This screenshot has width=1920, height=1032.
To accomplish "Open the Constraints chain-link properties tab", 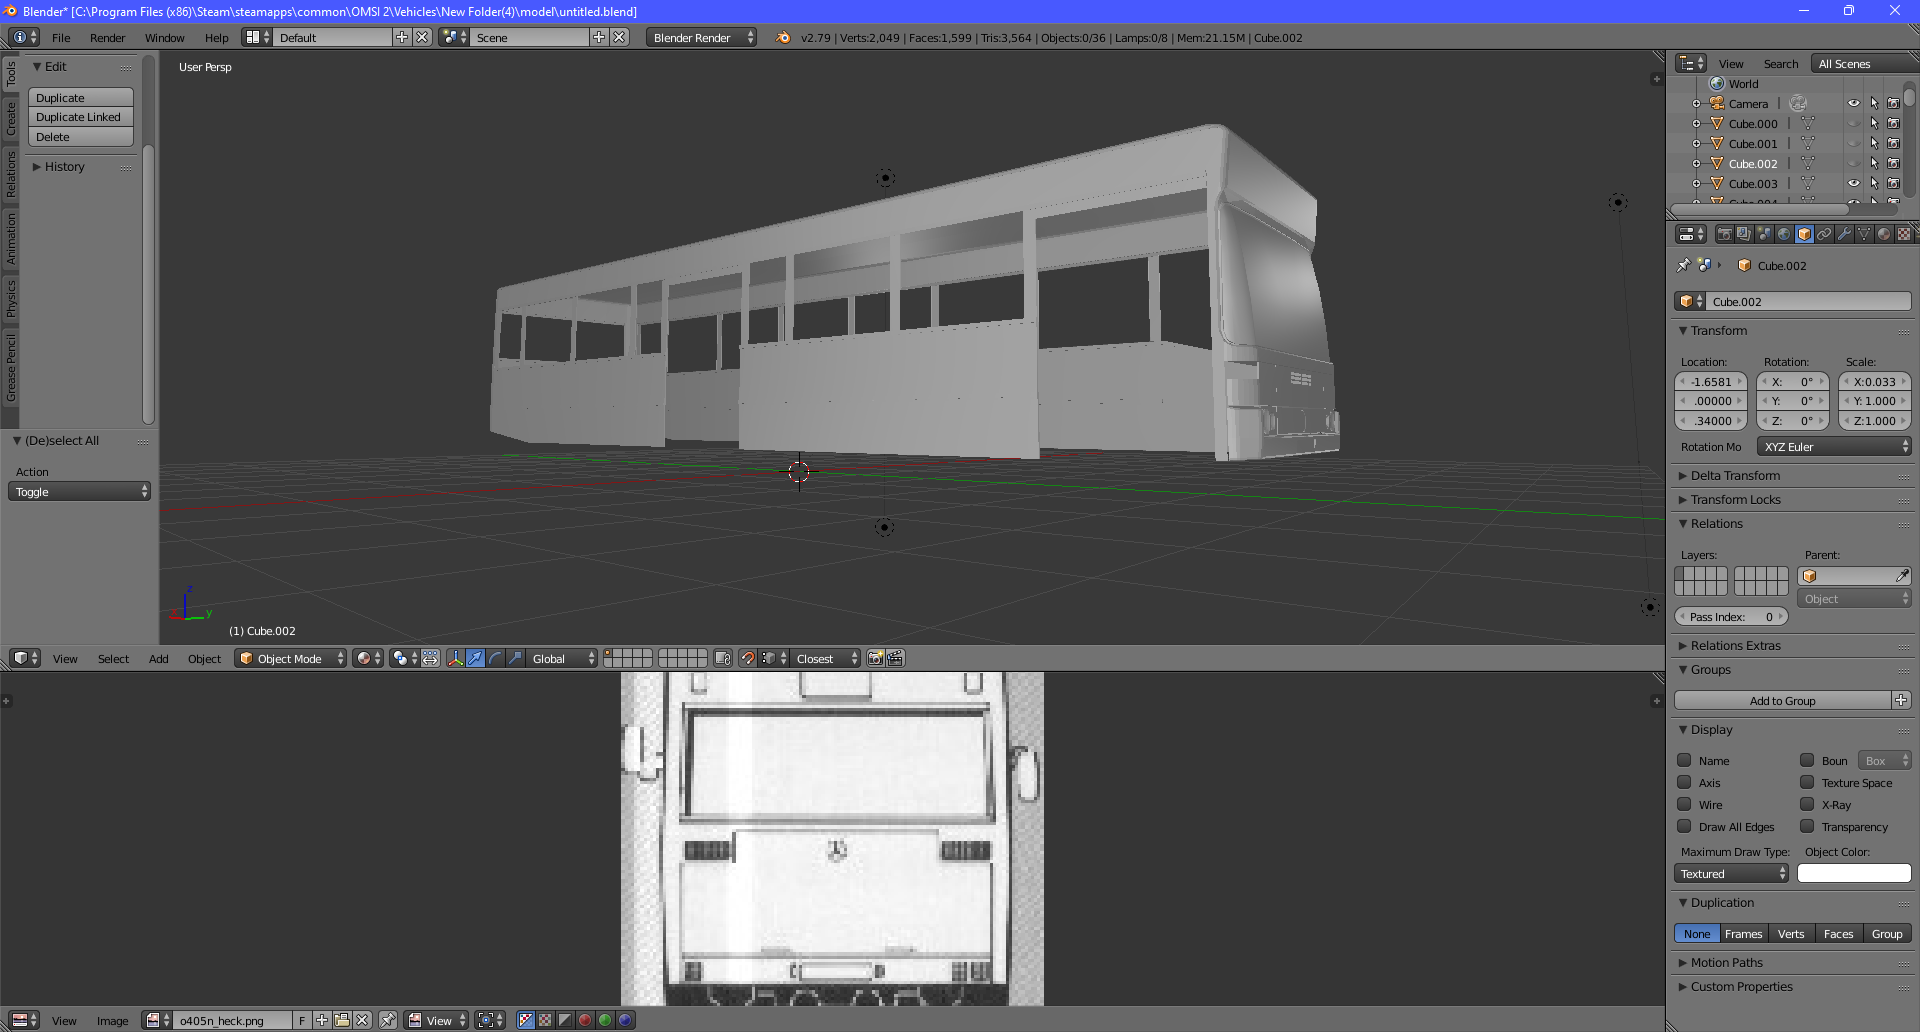I will pyautogui.click(x=1824, y=234).
